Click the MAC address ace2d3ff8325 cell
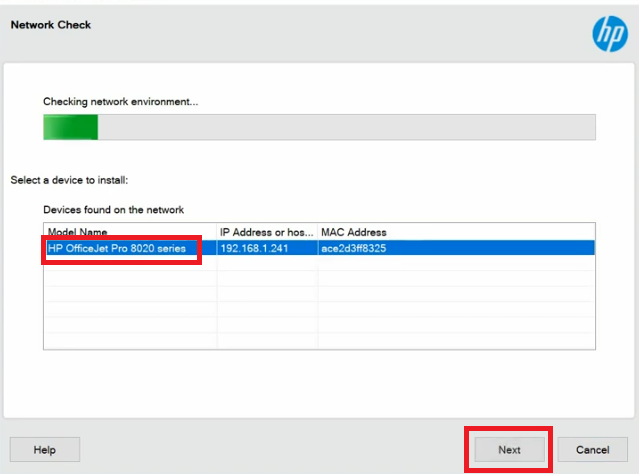This screenshot has width=639, height=474. [456, 248]
